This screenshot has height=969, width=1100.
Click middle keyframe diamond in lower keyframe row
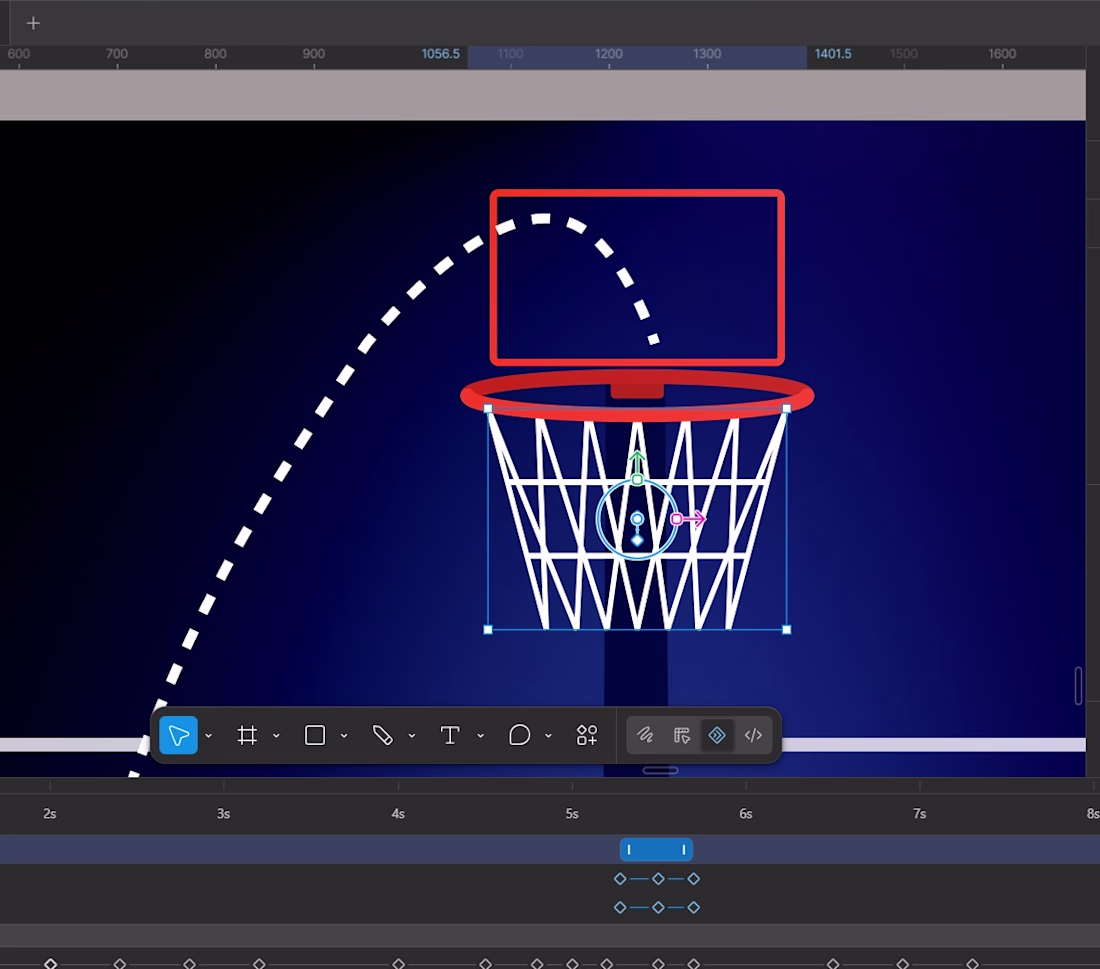pyautogui.click(x=658, y=907)
